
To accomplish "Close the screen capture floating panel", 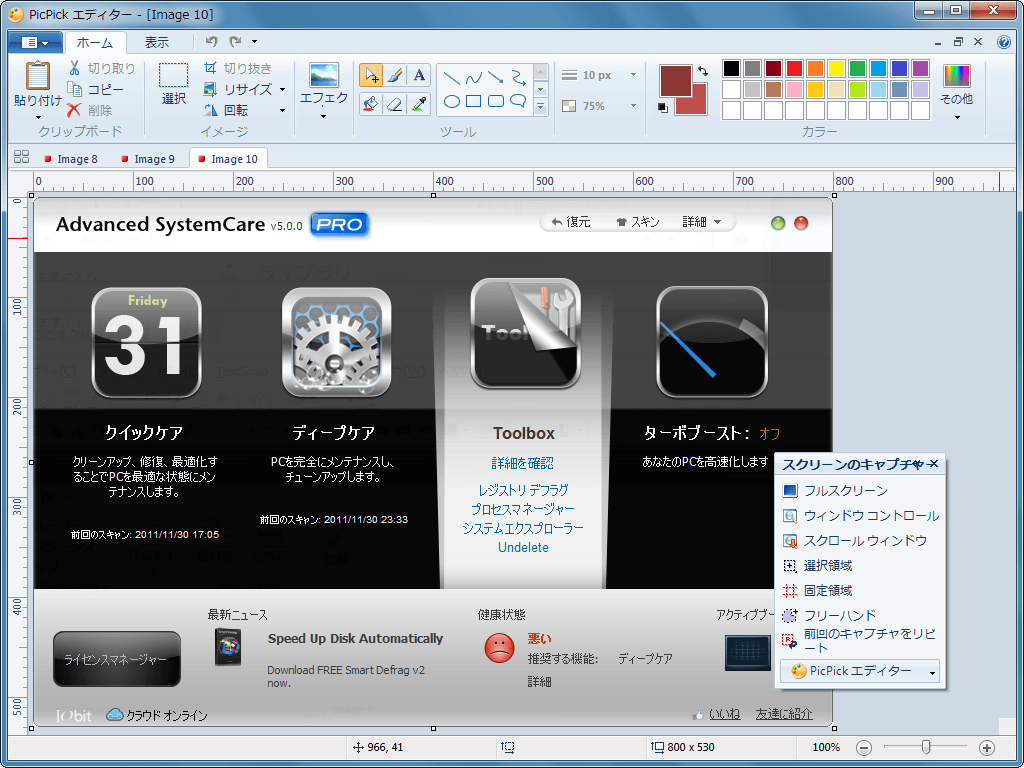I will [933, 464].
